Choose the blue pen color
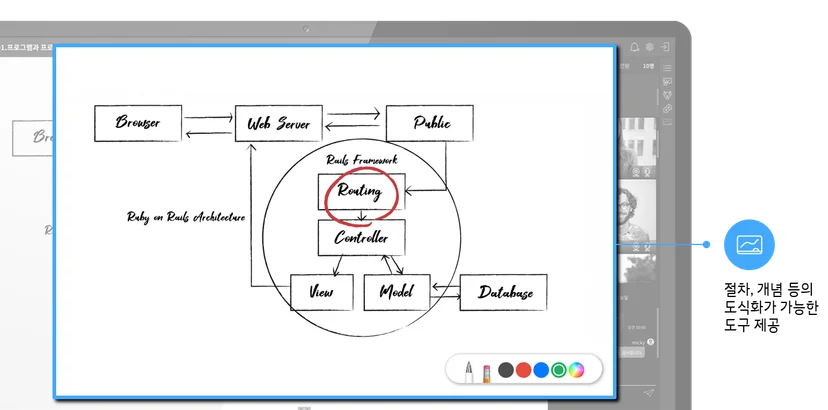Viewport: 828px width, 410px height. 541,370
